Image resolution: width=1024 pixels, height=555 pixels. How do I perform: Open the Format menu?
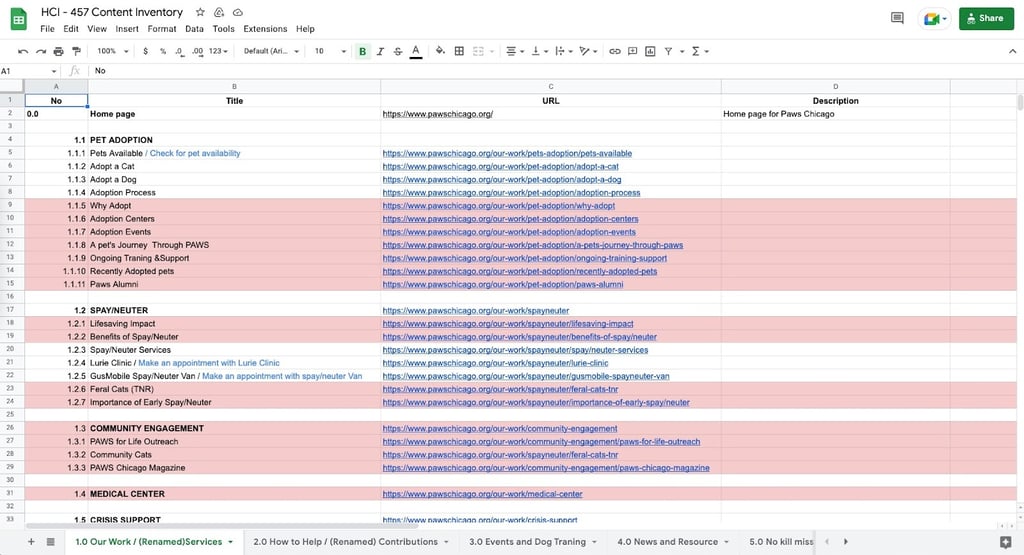click(x=162, y=29)
